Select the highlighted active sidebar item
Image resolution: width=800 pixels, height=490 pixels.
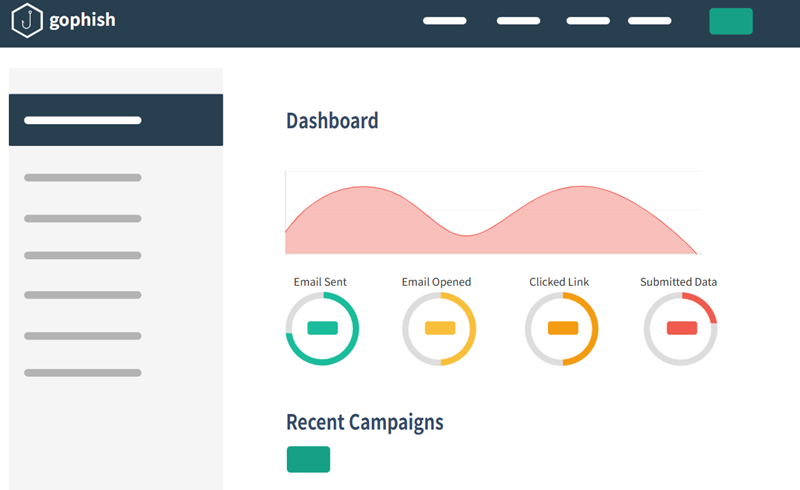pyautogui.click(x=115, y=120)
